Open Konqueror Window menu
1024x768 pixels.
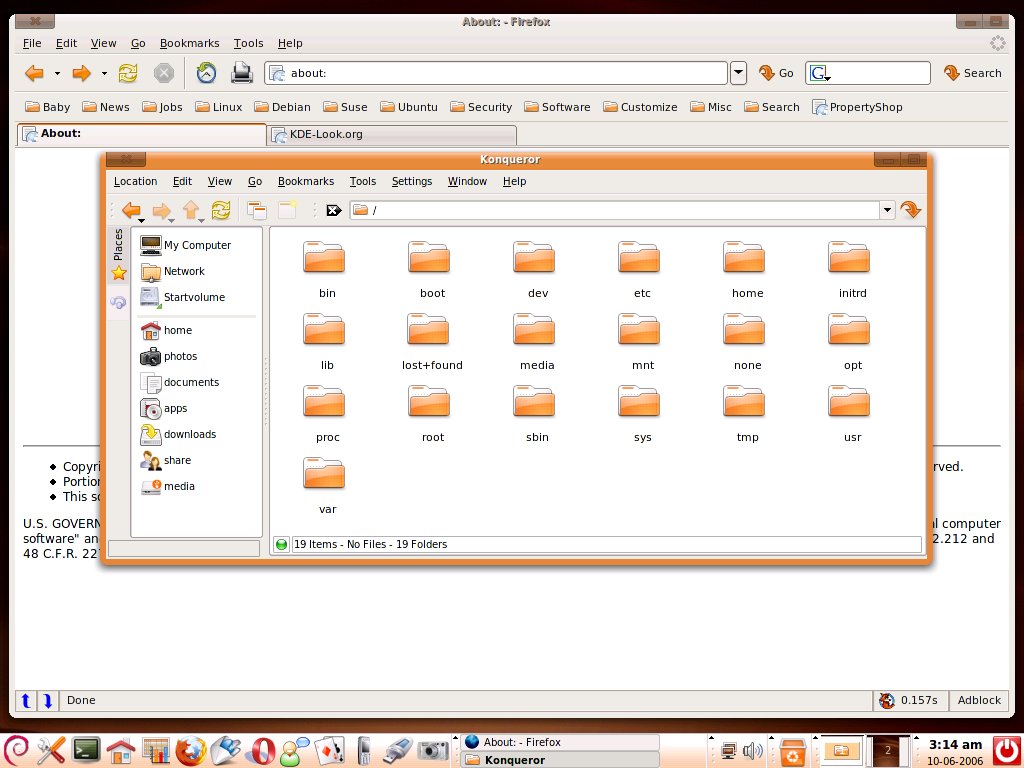467,182
